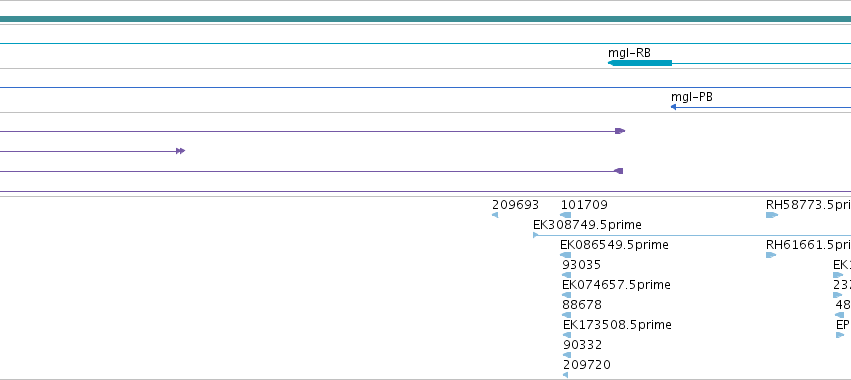
Task: Click the teal chromosome bar at top
Action: coord(426,20)
